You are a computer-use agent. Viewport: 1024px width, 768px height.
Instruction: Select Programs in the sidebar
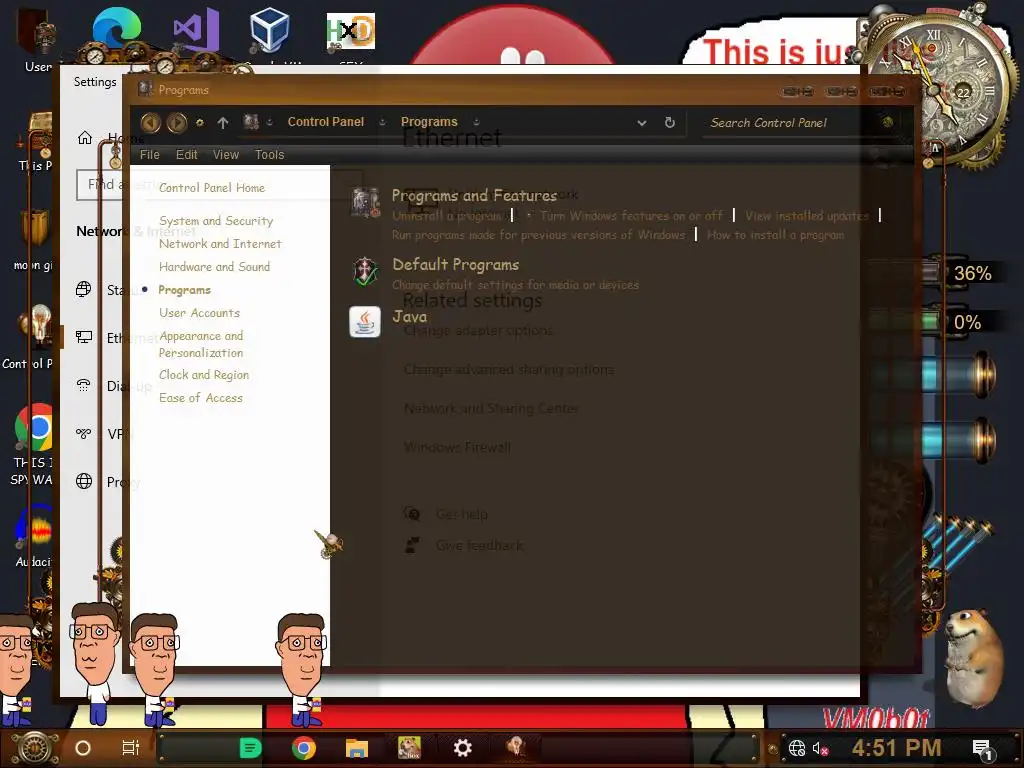184,290
